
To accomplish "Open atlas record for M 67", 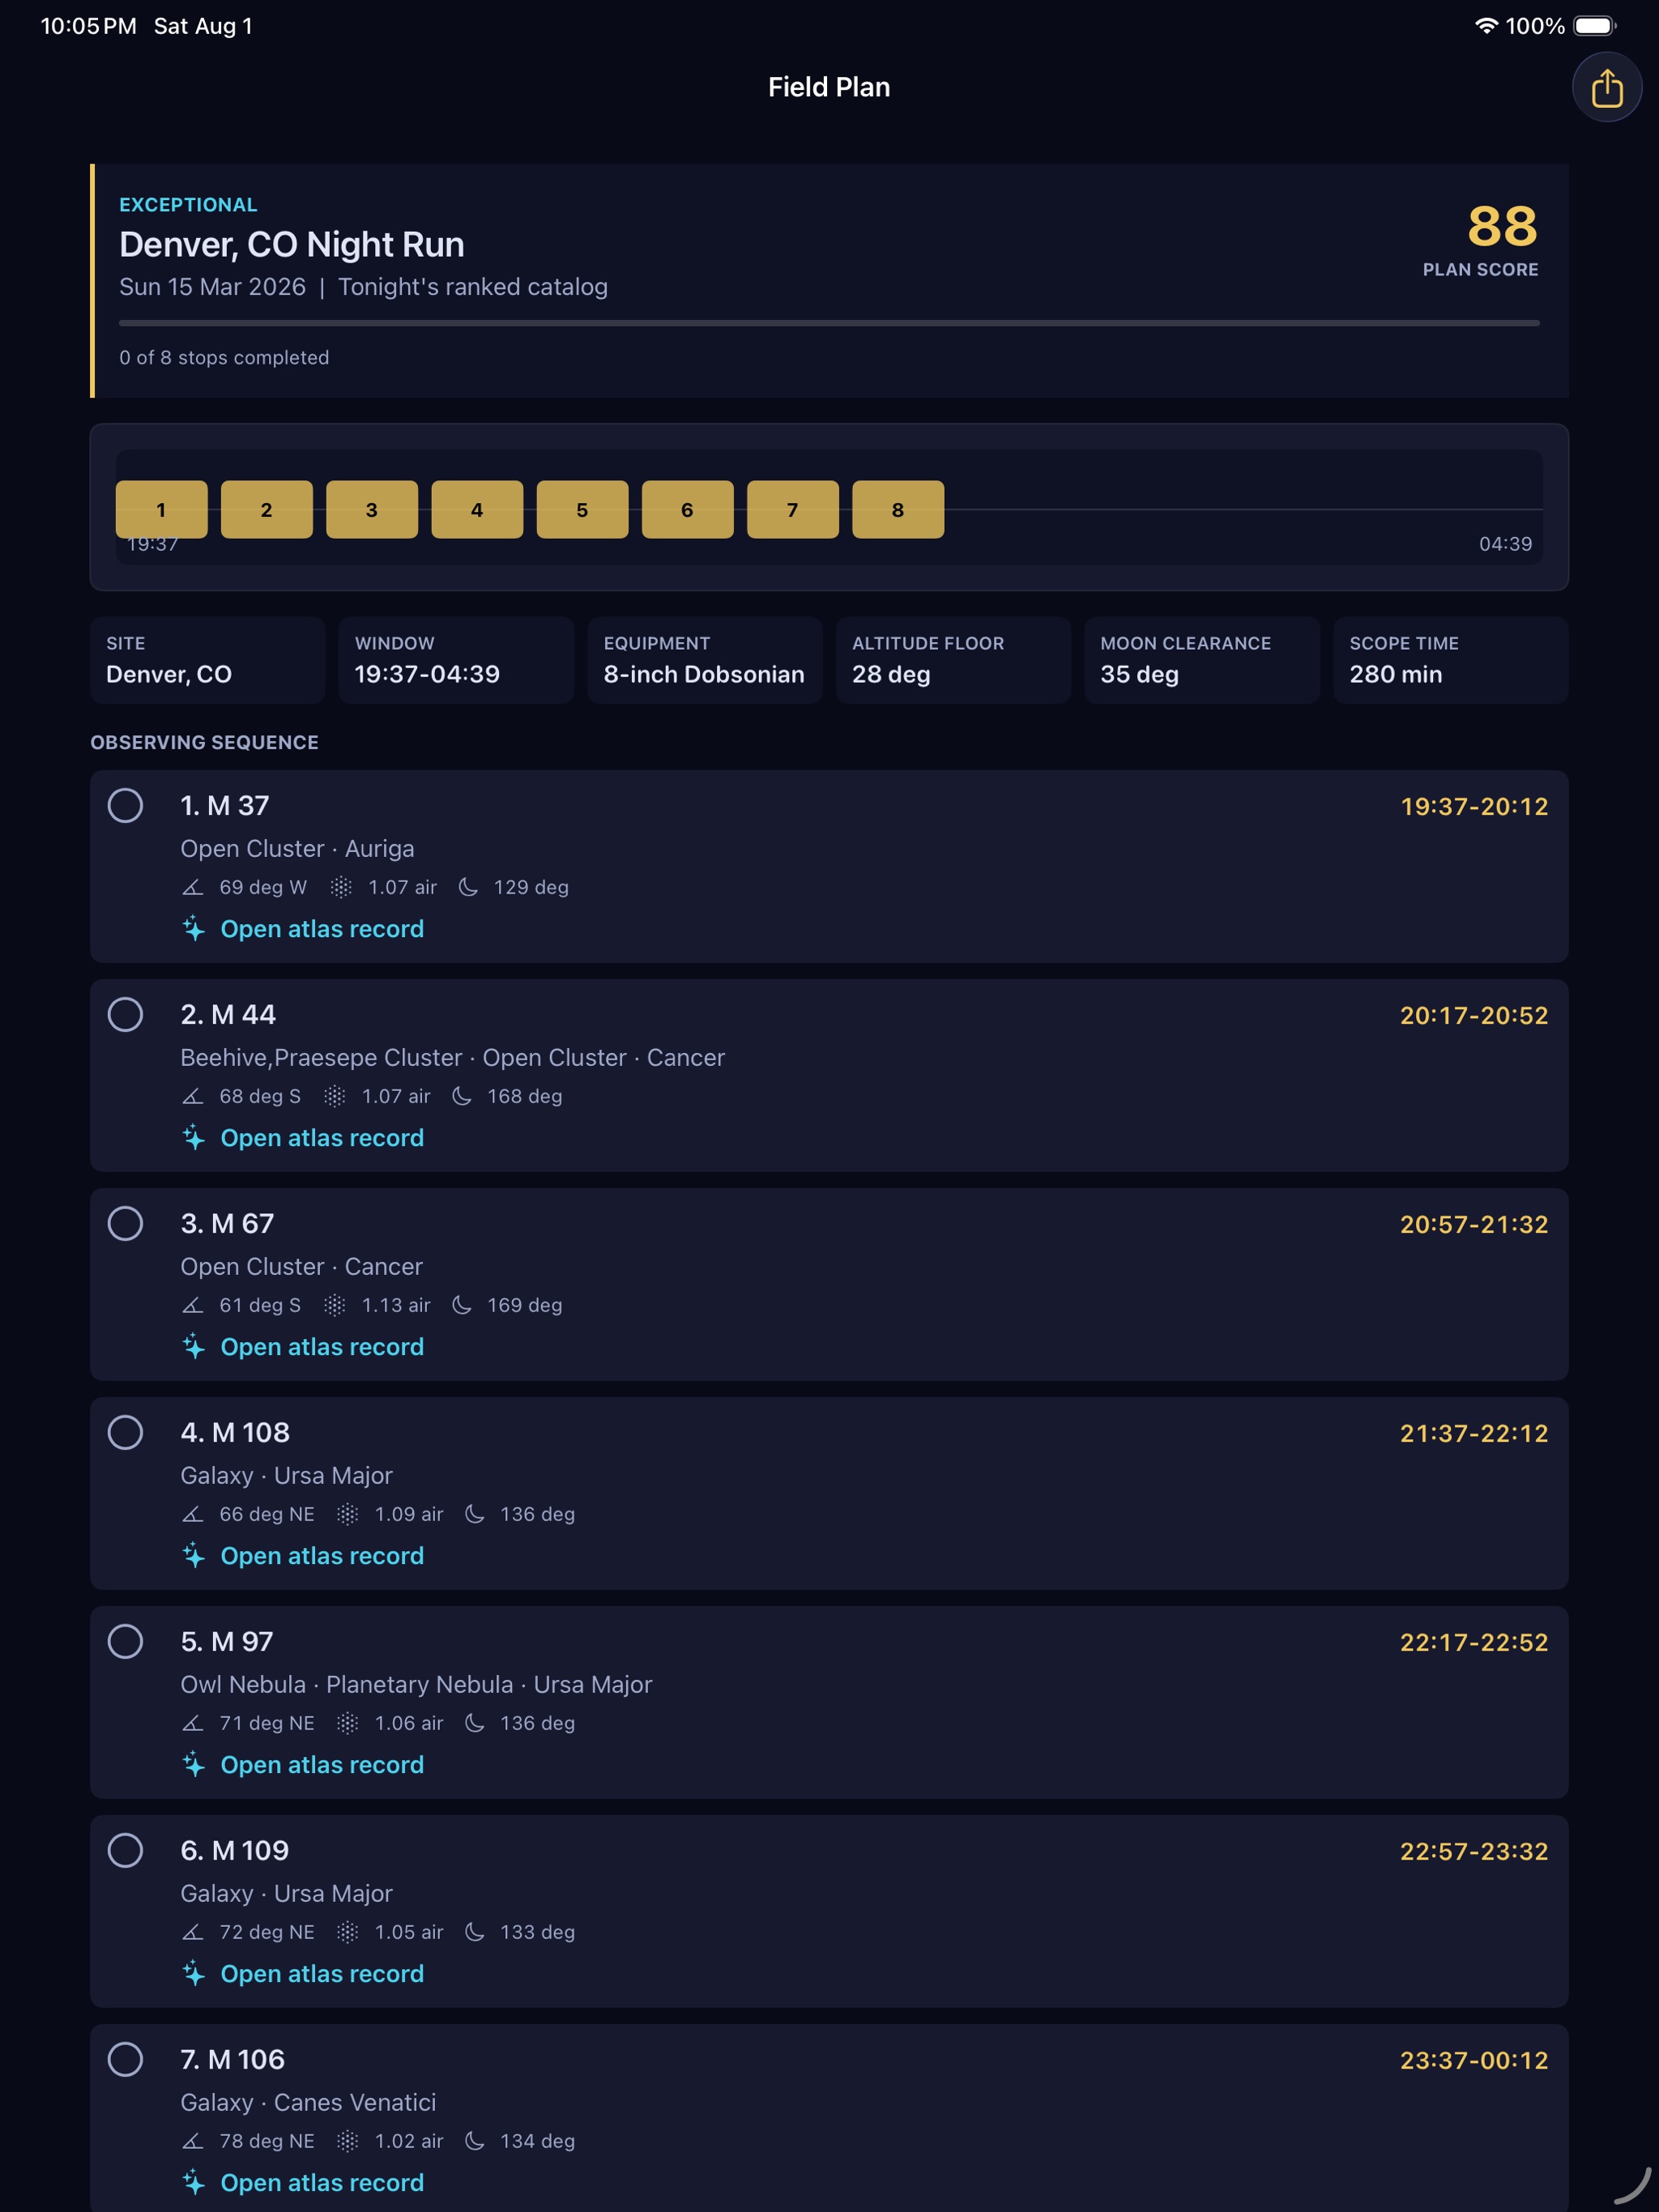I will tap(303, 1347).
